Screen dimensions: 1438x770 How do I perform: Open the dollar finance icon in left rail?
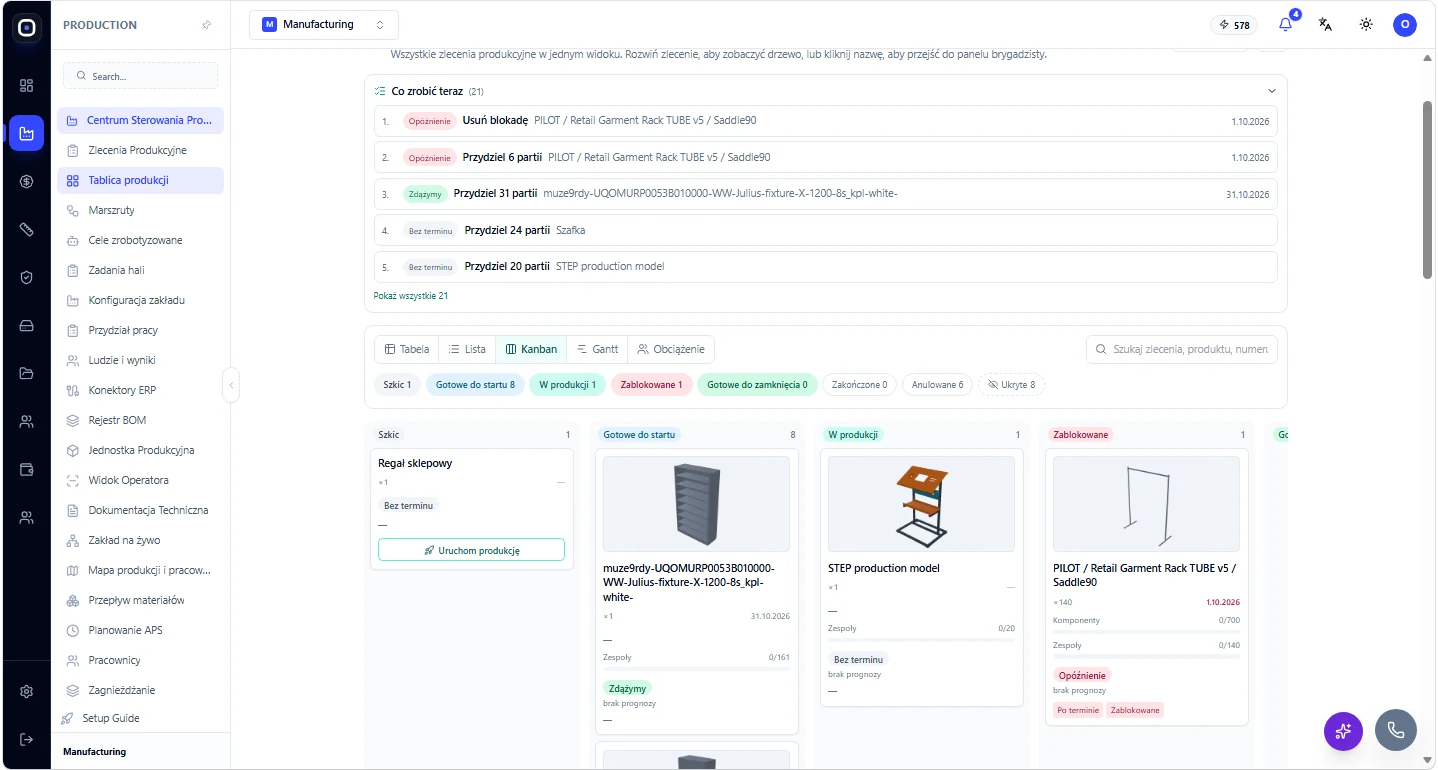27,181
